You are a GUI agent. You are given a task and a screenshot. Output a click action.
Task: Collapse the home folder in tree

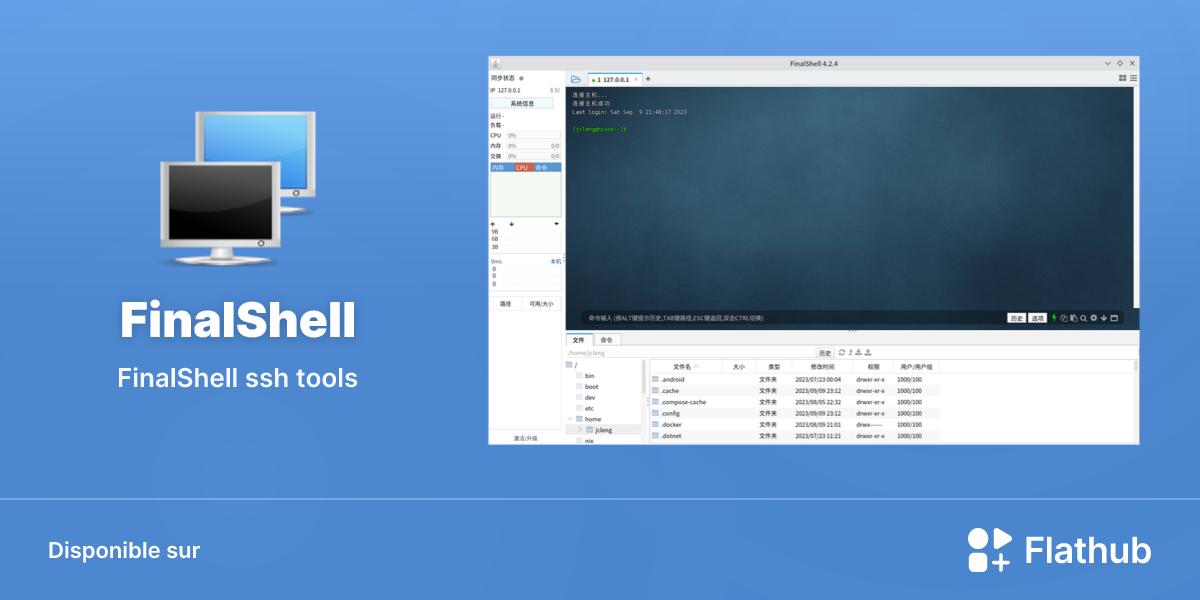pyautogui.click(x=569, y=419)
